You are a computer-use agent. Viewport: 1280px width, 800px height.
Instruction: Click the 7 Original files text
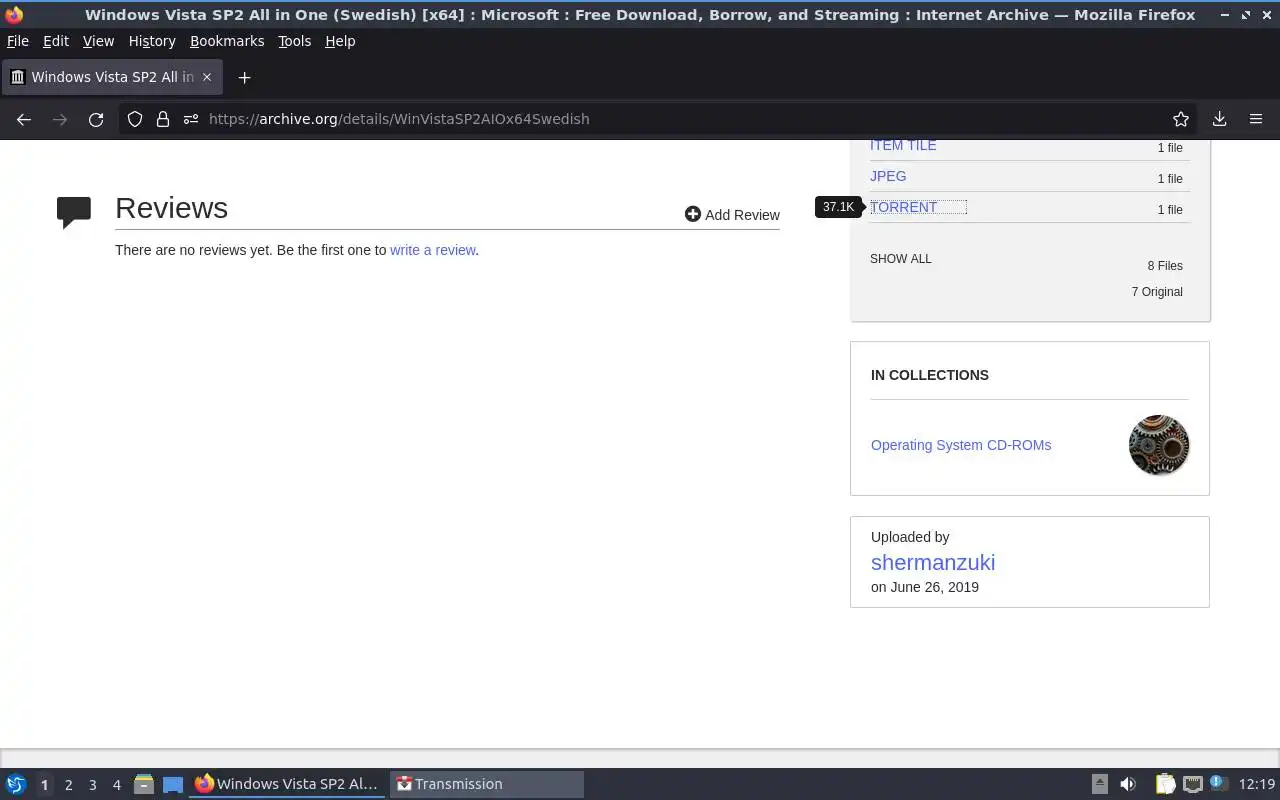(1157, 292)
